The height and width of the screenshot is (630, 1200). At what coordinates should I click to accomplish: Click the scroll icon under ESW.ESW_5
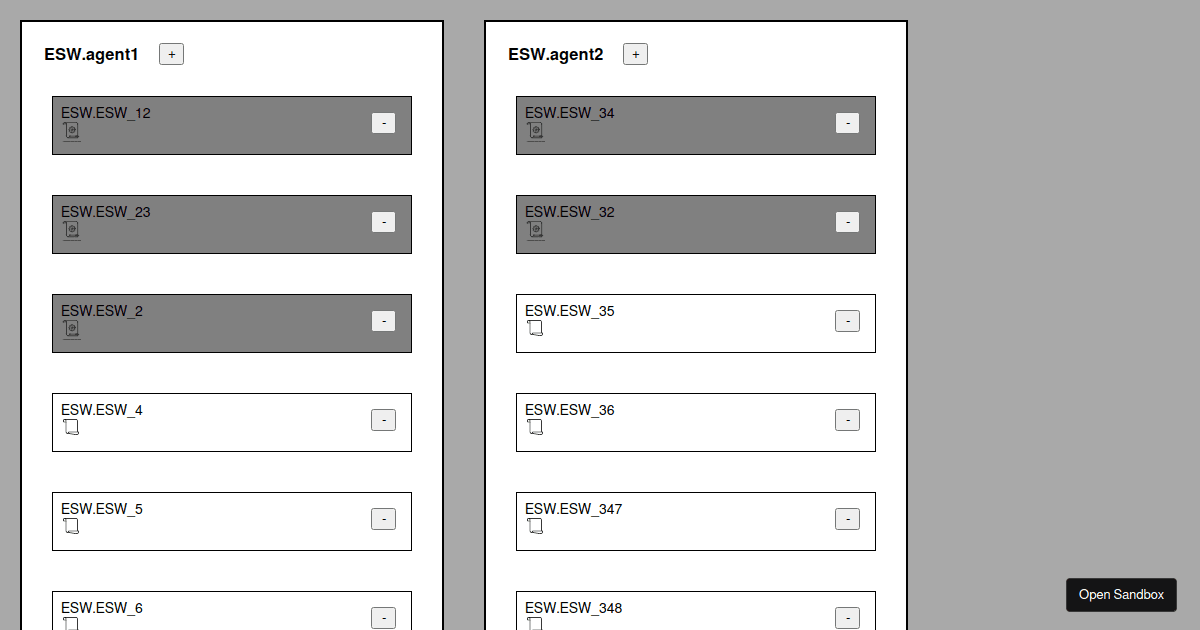pyautogui.click(x=71, y=526)
